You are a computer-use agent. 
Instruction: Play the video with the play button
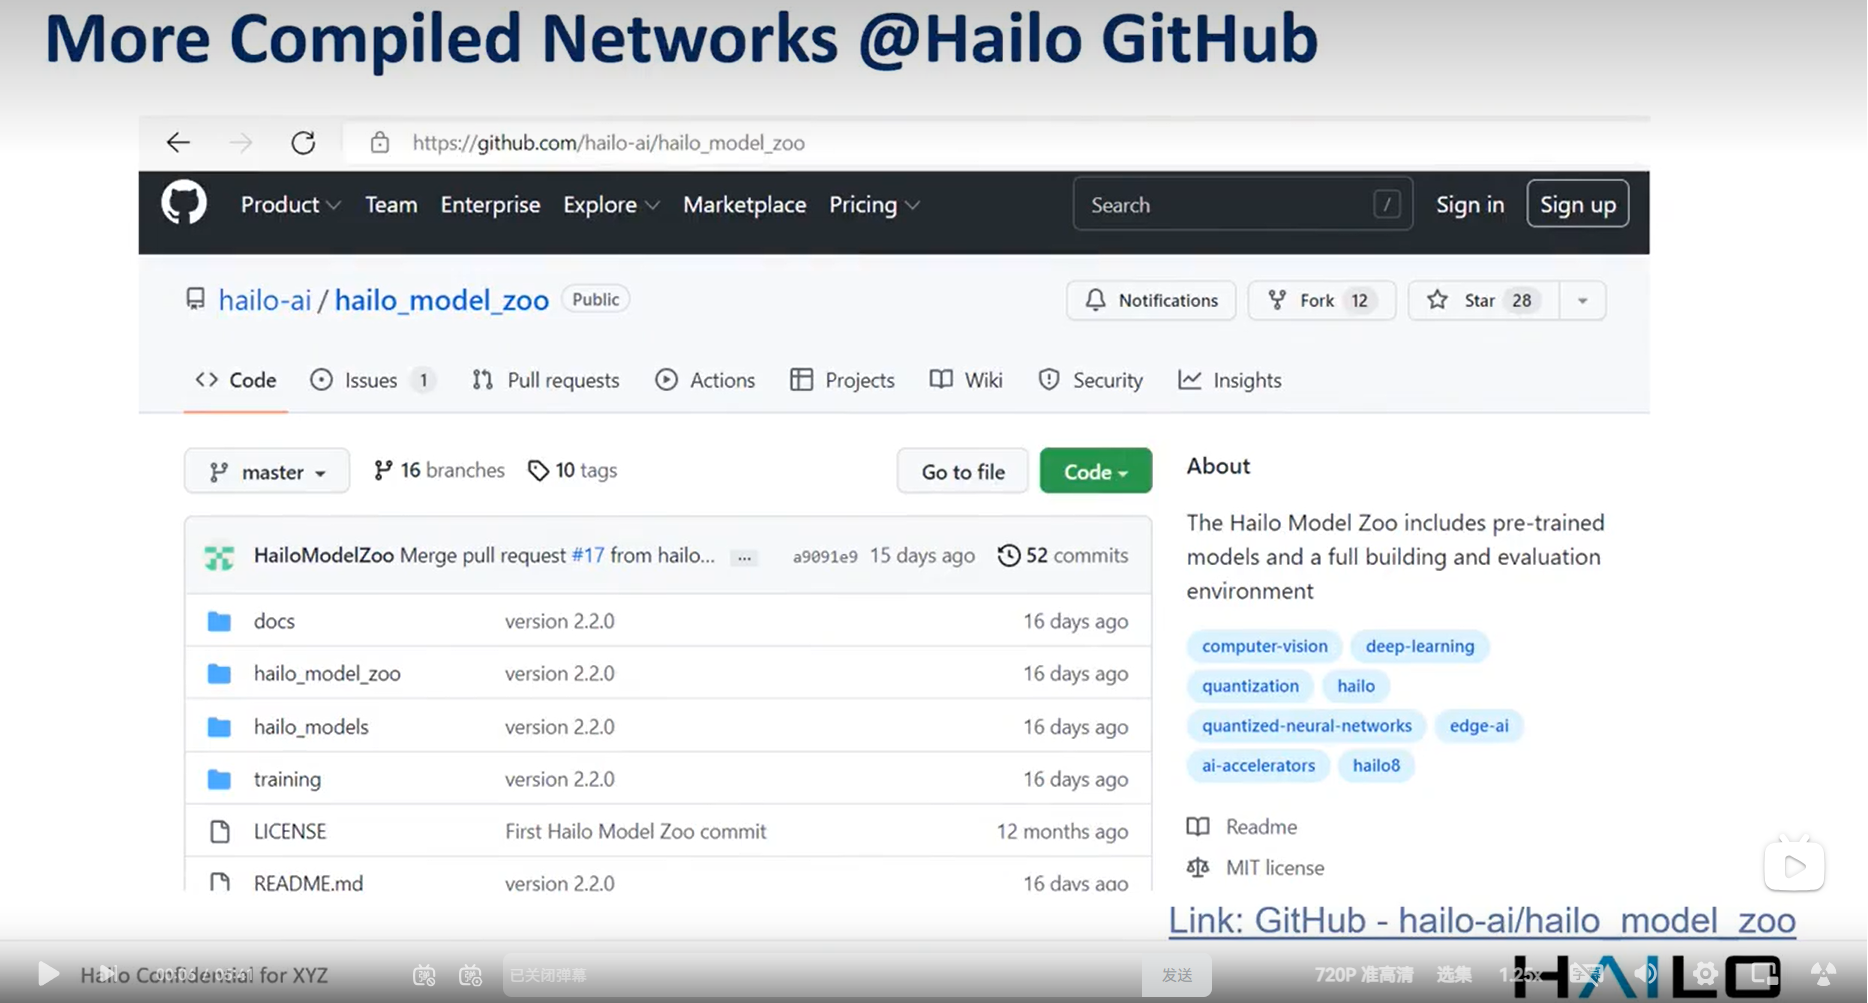pos(48,973)
